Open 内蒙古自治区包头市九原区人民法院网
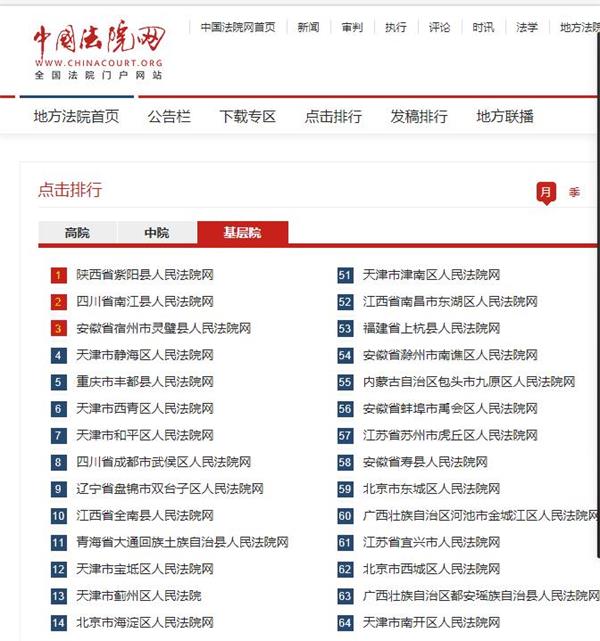Image resolution: width=600 pixels, height=641 pixels. pyautogui.click(x=469, y=382)
